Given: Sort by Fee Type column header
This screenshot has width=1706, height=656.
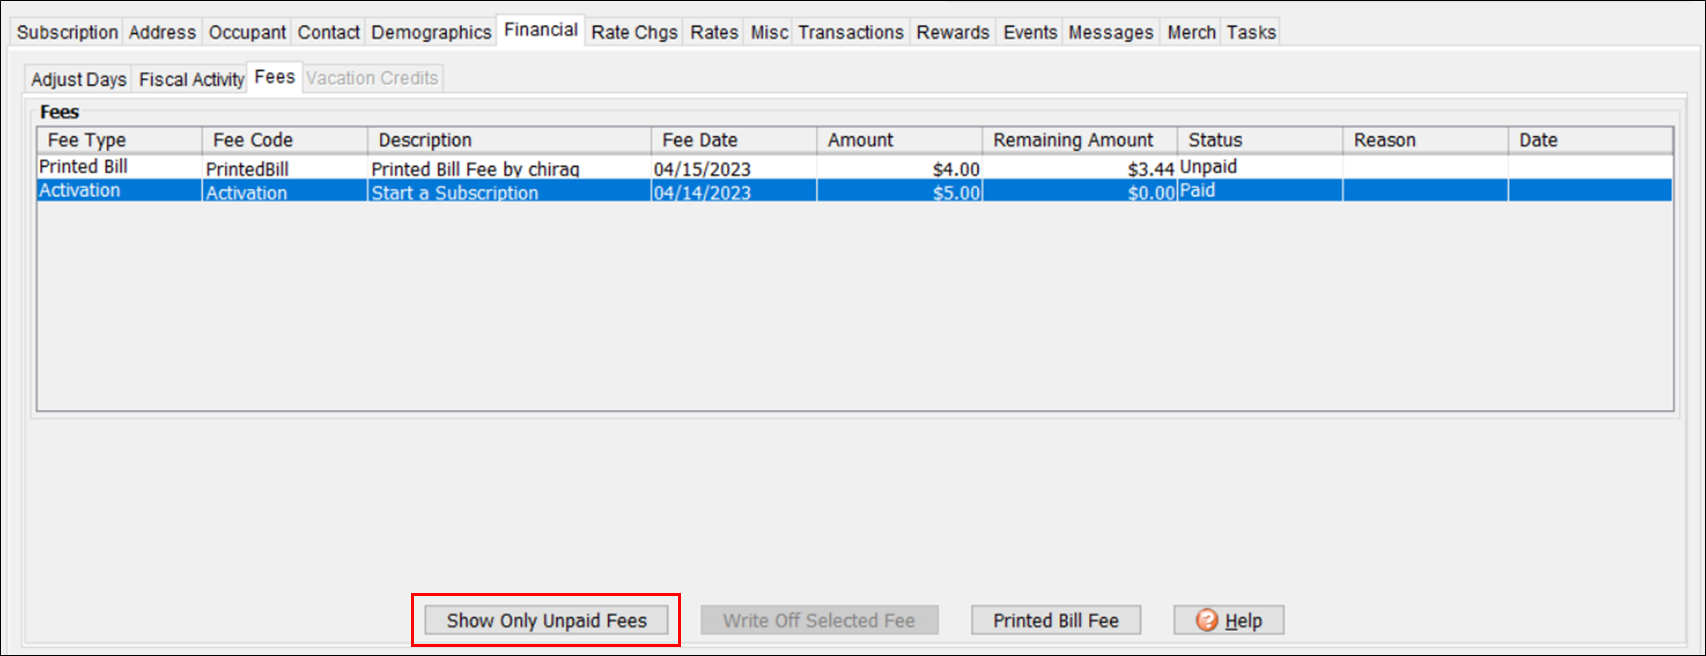Looking at the screenshot, I should [119, 140].
